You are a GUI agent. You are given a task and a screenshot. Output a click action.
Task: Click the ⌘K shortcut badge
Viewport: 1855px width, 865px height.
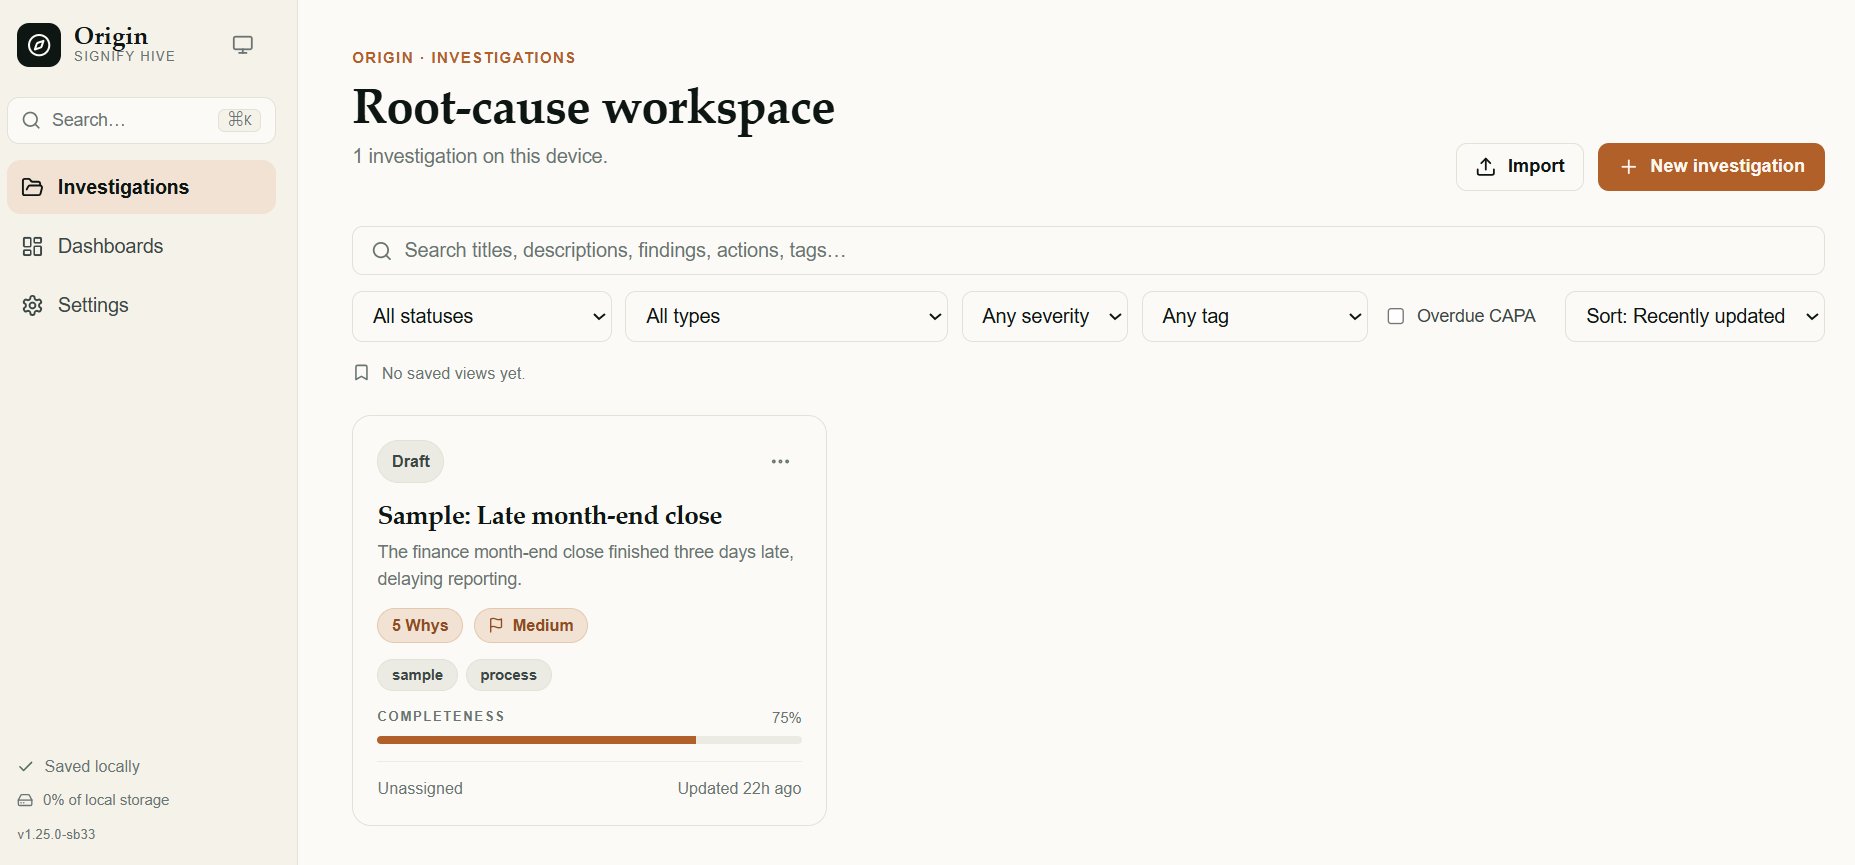[x=240, y=120]
